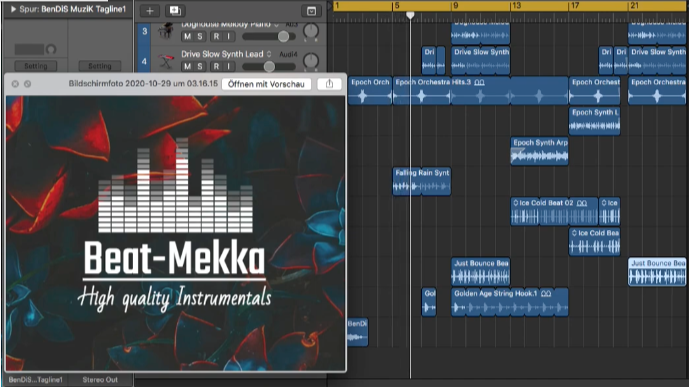Click the full-screen icon in the Quick Look window
This screenshot has width=689, height=387.
pos(27,84)
